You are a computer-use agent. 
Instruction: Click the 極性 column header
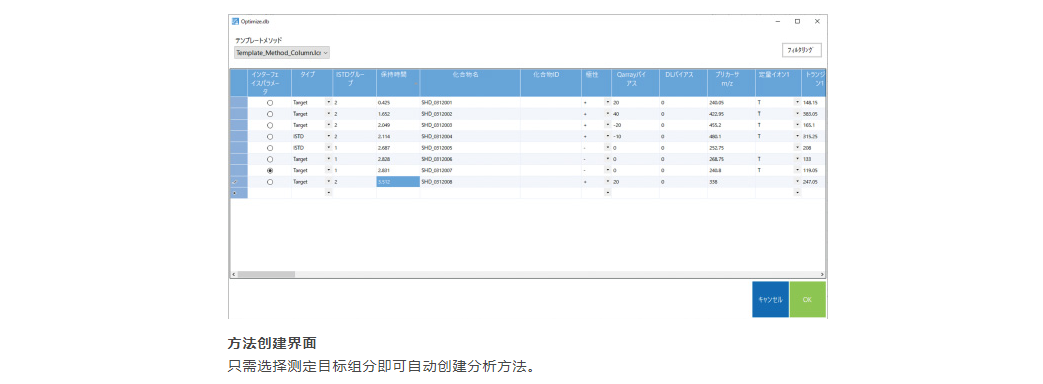coord(597,83)
